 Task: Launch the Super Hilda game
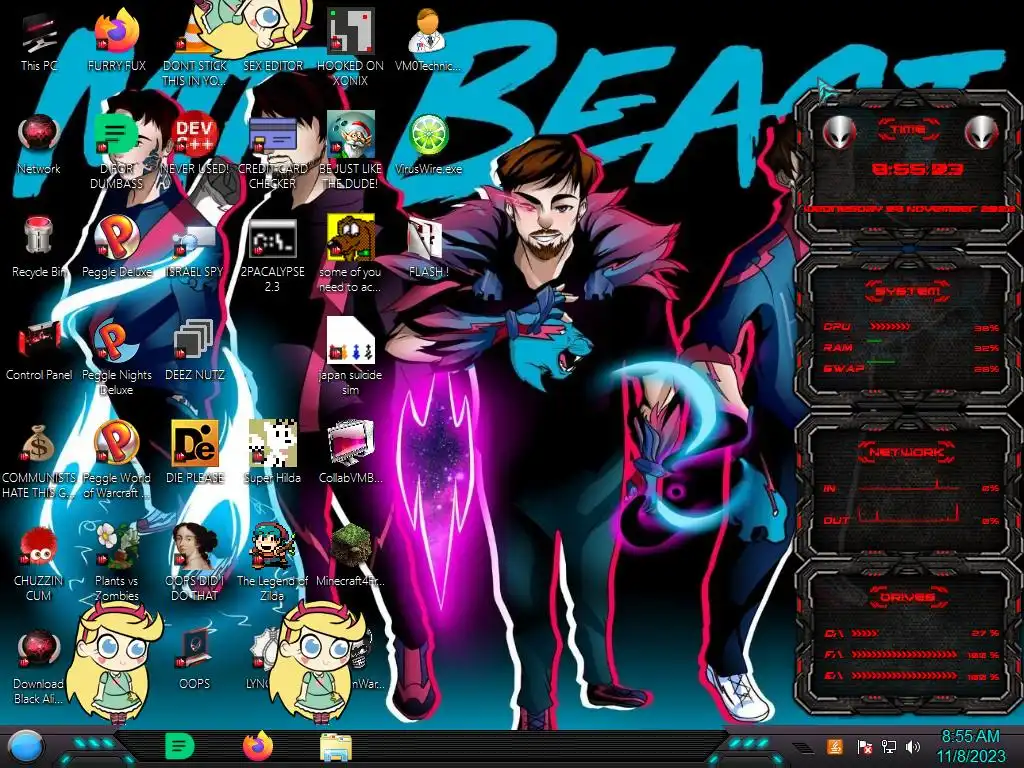coord(272,452)
